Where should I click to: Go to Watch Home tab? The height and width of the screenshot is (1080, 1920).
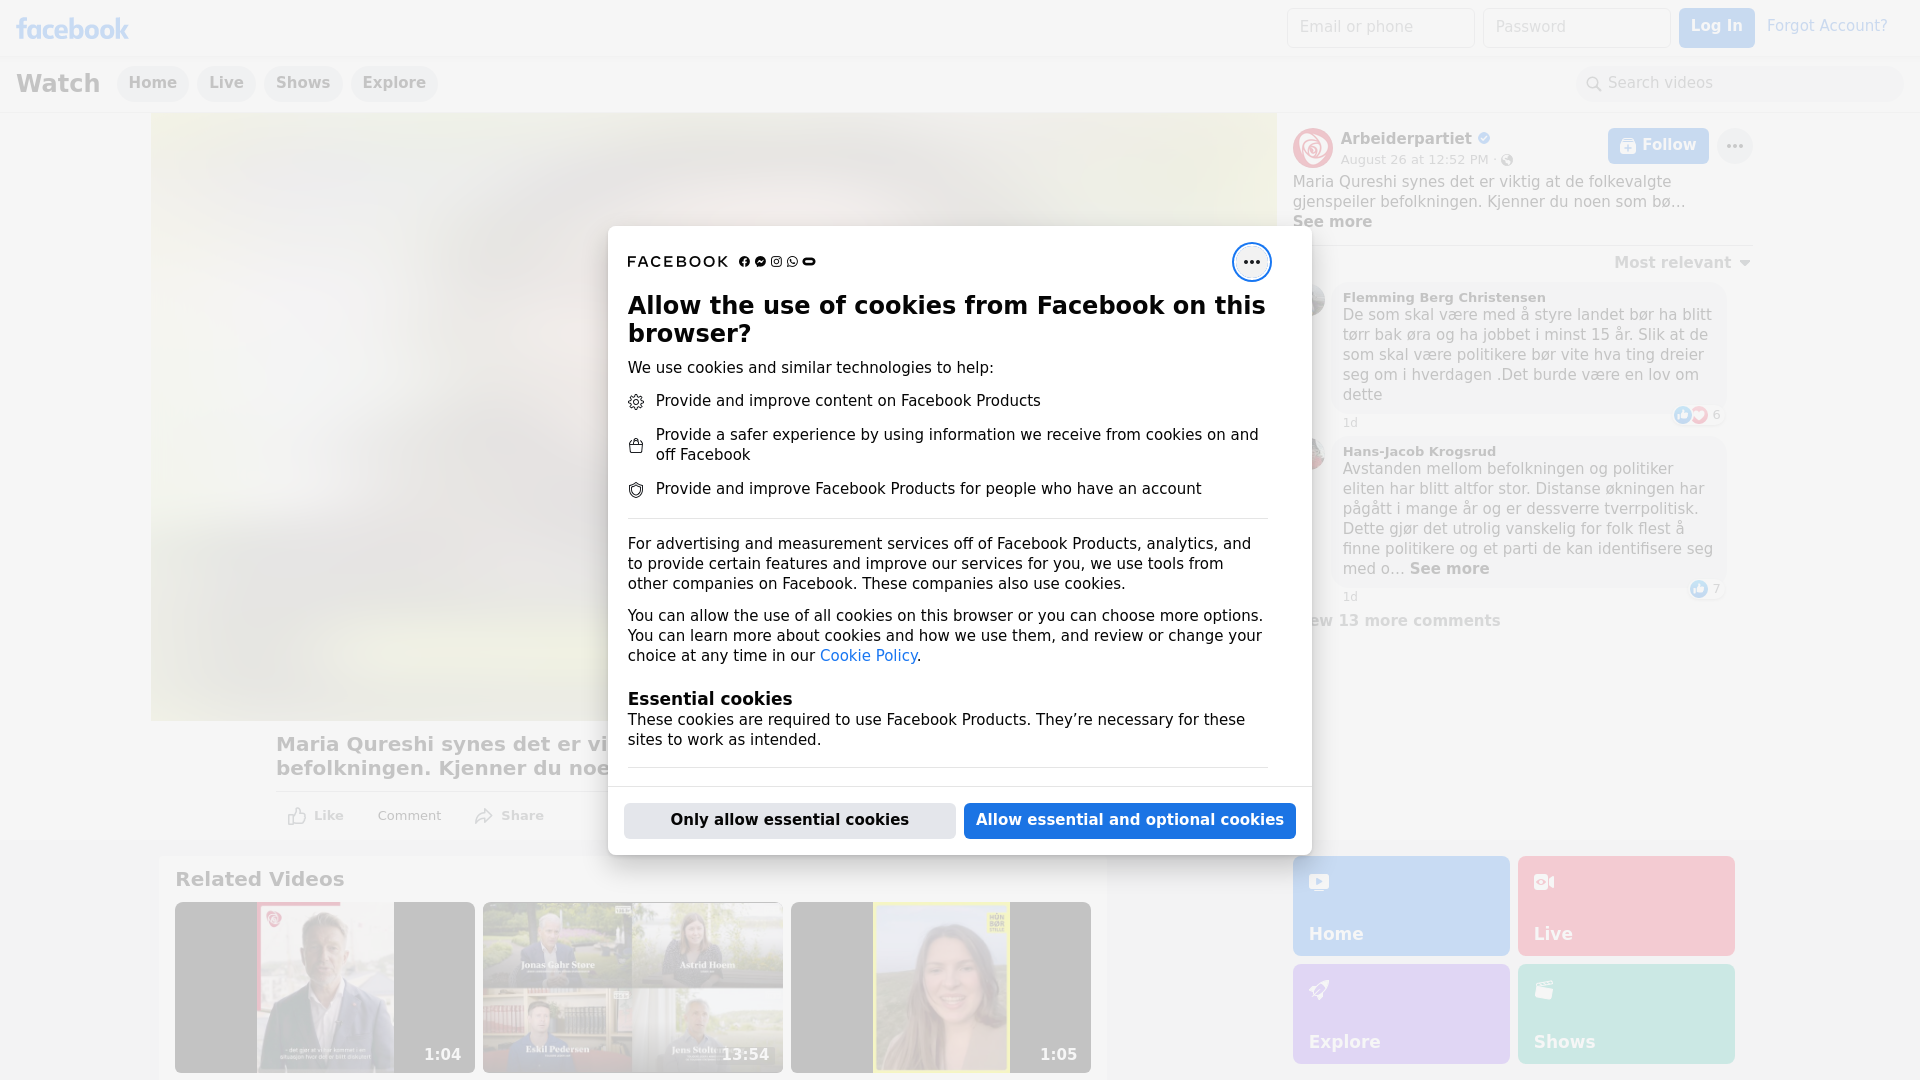152,84
